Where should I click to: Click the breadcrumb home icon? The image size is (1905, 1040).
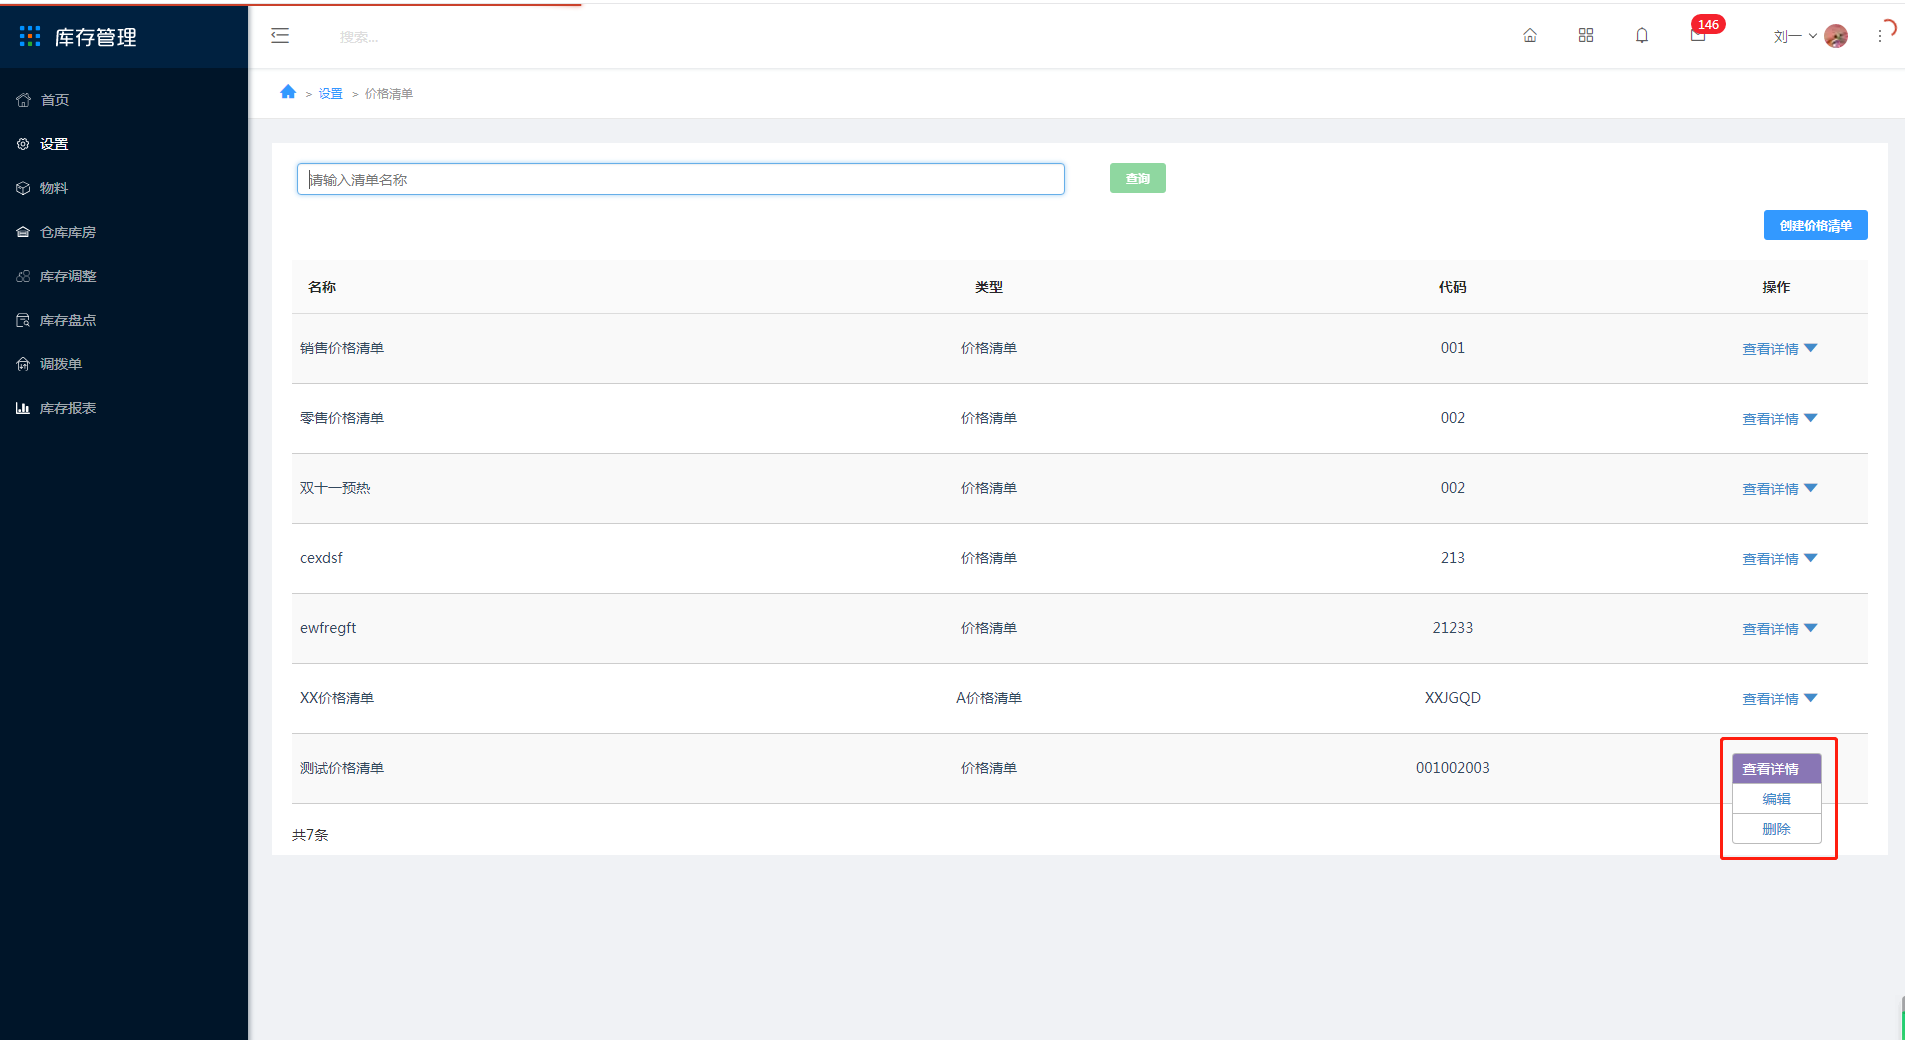tap(288, 92)
